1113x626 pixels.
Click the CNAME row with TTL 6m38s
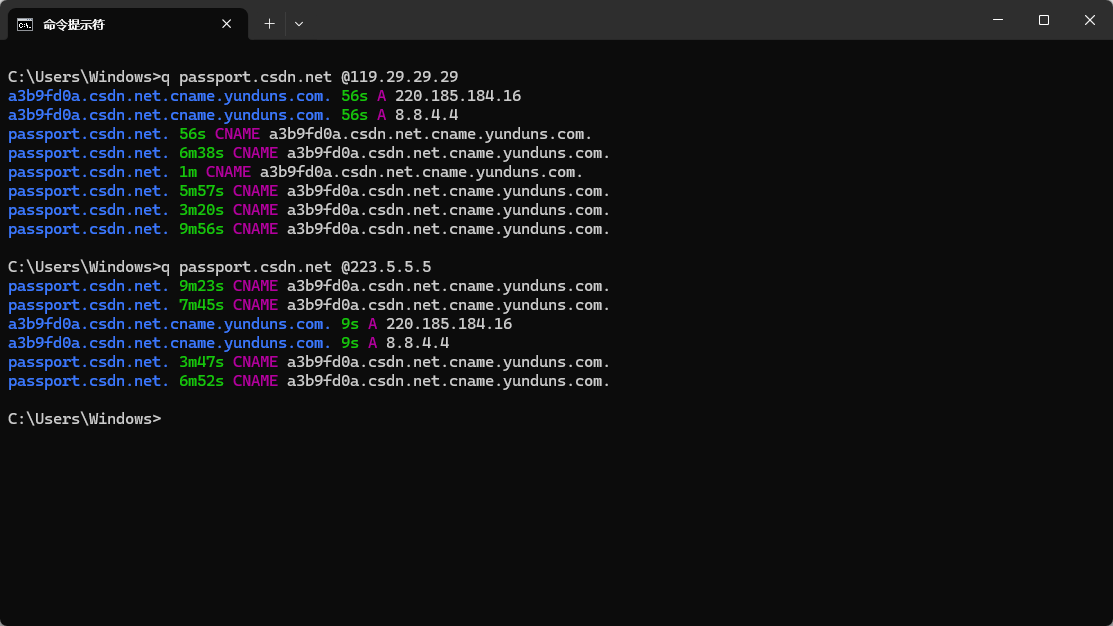tap(309, 153)
